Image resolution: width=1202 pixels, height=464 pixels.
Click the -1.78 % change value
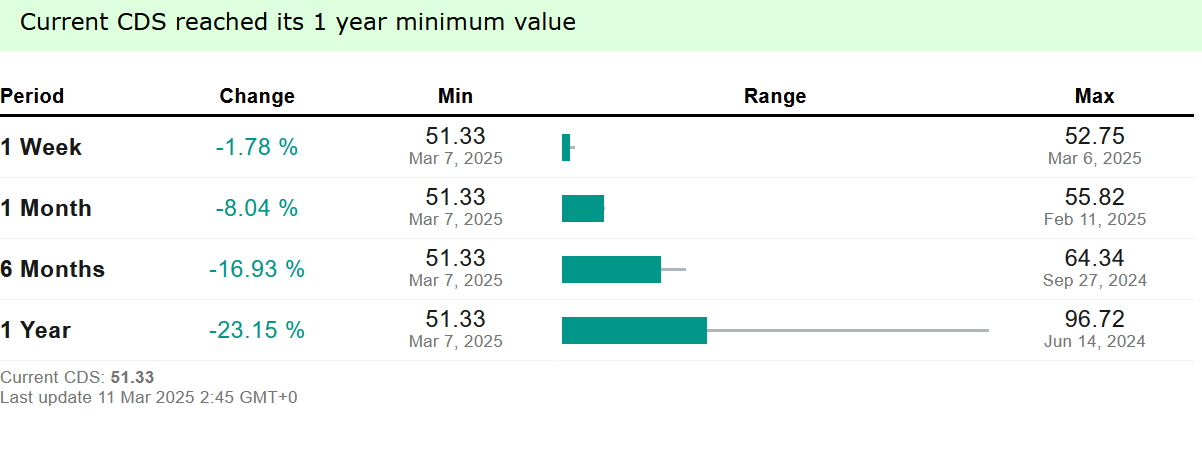(x=257, y=148)
